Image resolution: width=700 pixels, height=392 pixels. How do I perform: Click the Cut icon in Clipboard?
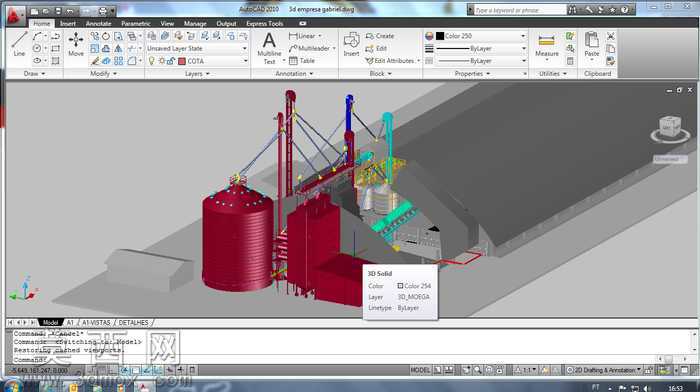(611, 36)
